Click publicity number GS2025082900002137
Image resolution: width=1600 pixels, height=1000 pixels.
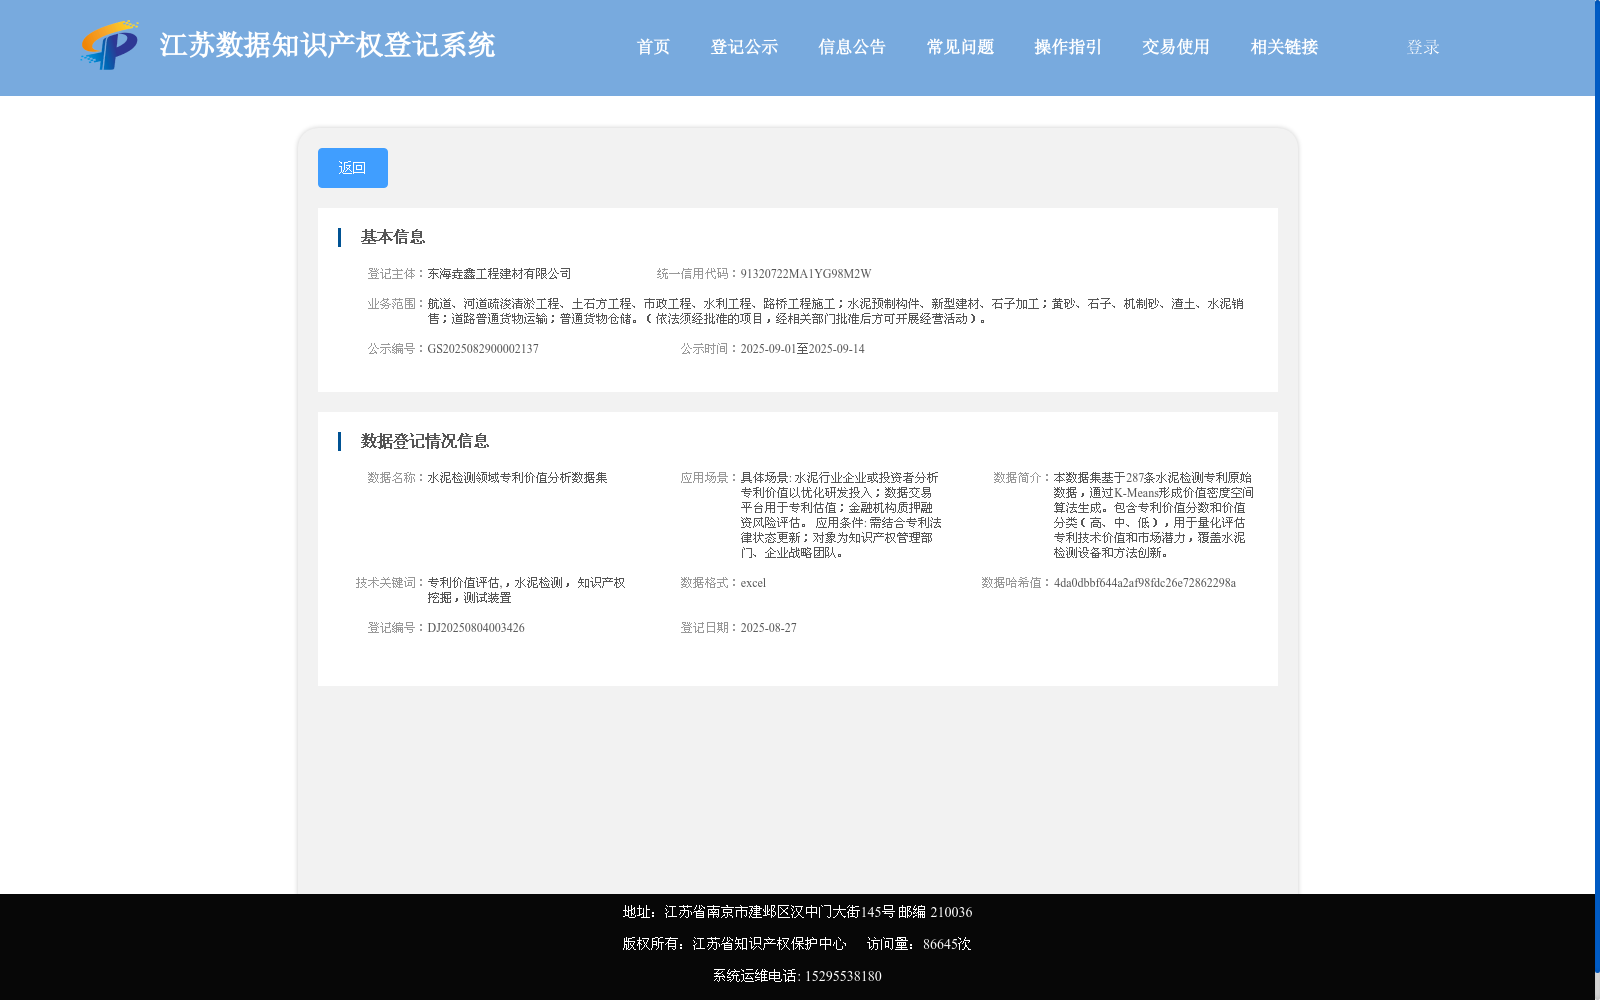pos(483,349)
